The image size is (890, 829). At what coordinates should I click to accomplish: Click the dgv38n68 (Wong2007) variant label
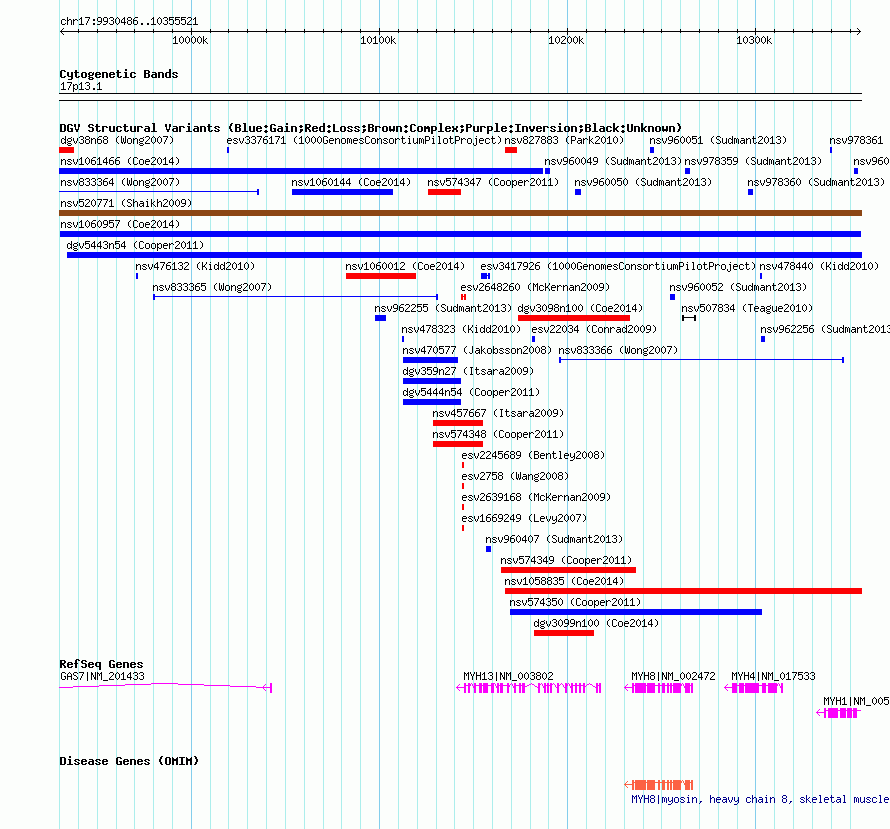[x=117, y=140]
